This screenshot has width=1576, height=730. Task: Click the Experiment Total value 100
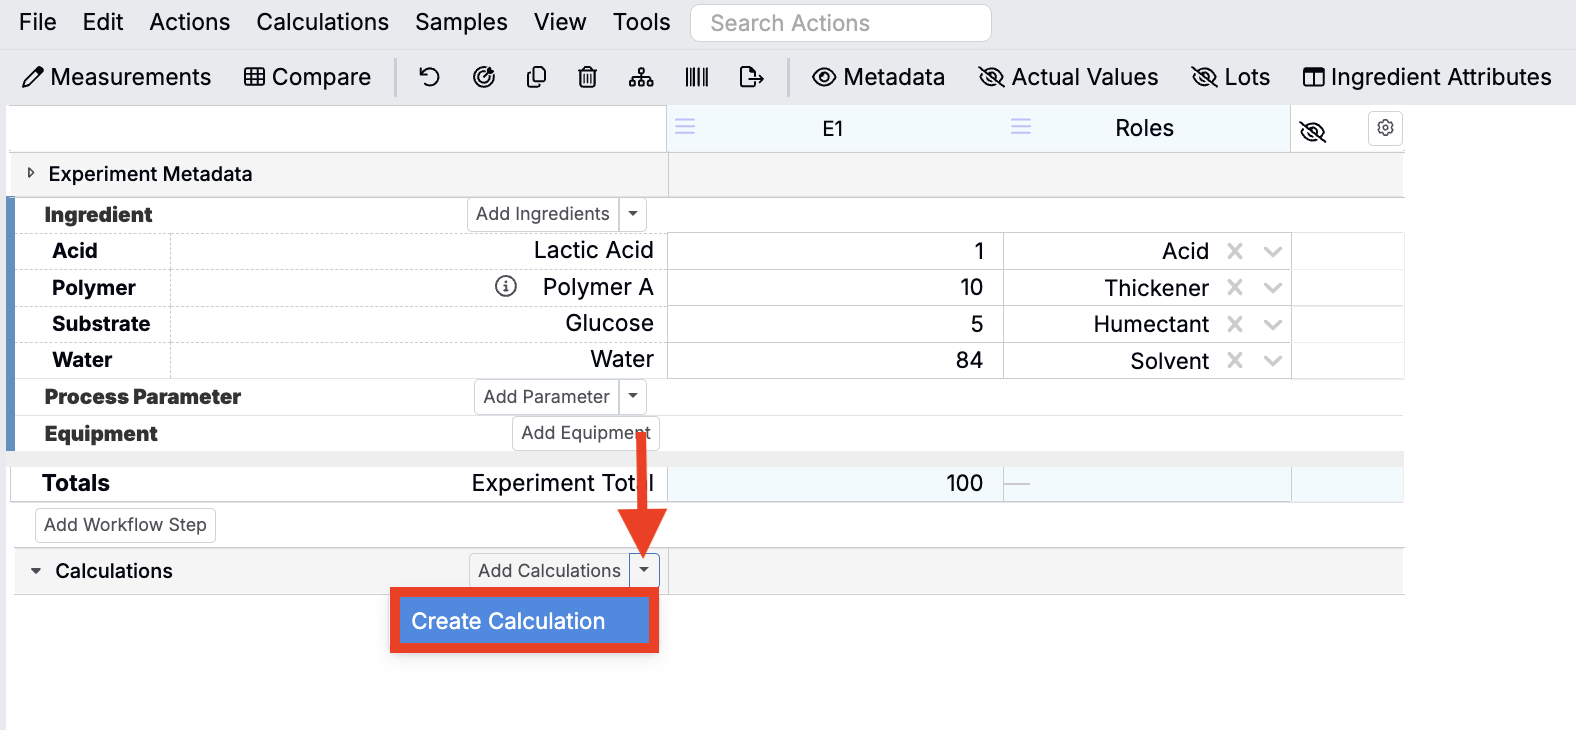tap(965, 483)
